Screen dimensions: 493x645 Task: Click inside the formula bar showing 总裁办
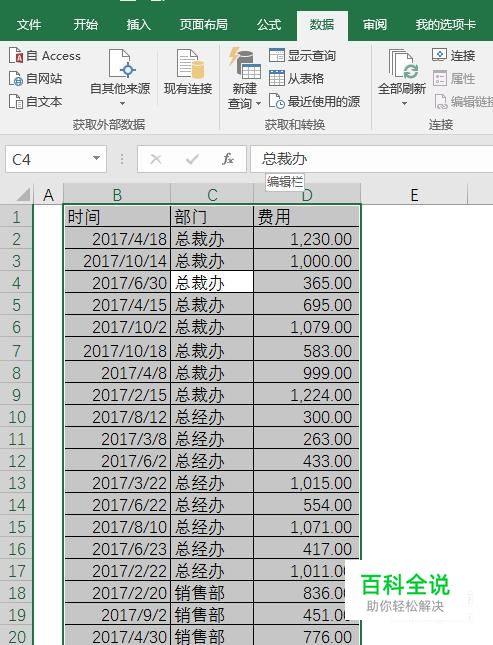[372, 159]
